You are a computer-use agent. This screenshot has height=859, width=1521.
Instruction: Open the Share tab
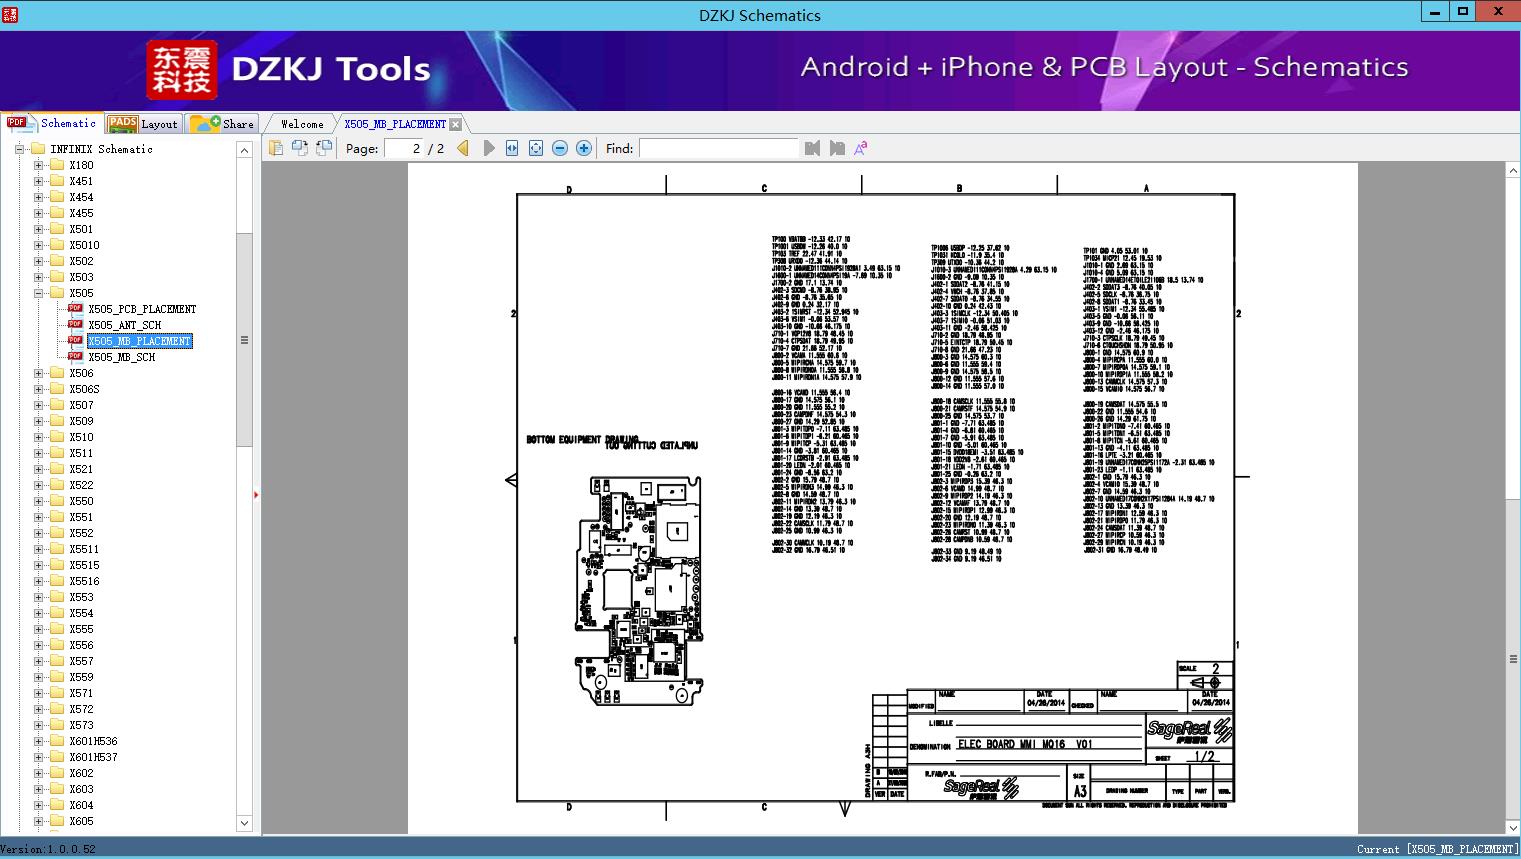[222, 123]
